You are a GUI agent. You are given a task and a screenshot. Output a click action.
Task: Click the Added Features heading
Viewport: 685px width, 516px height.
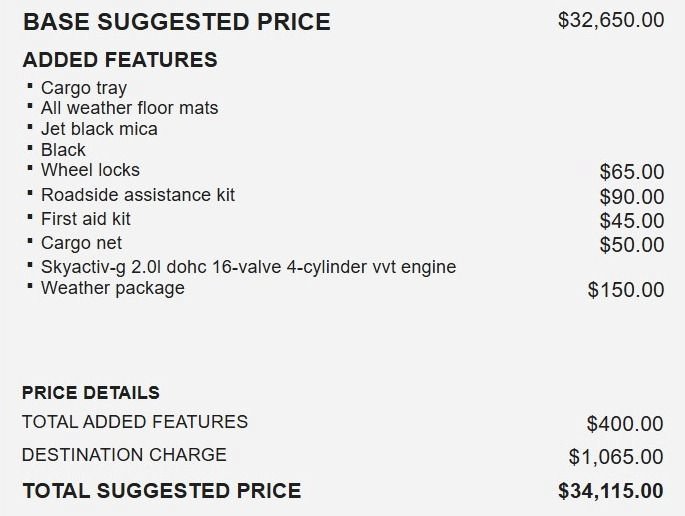120,60
